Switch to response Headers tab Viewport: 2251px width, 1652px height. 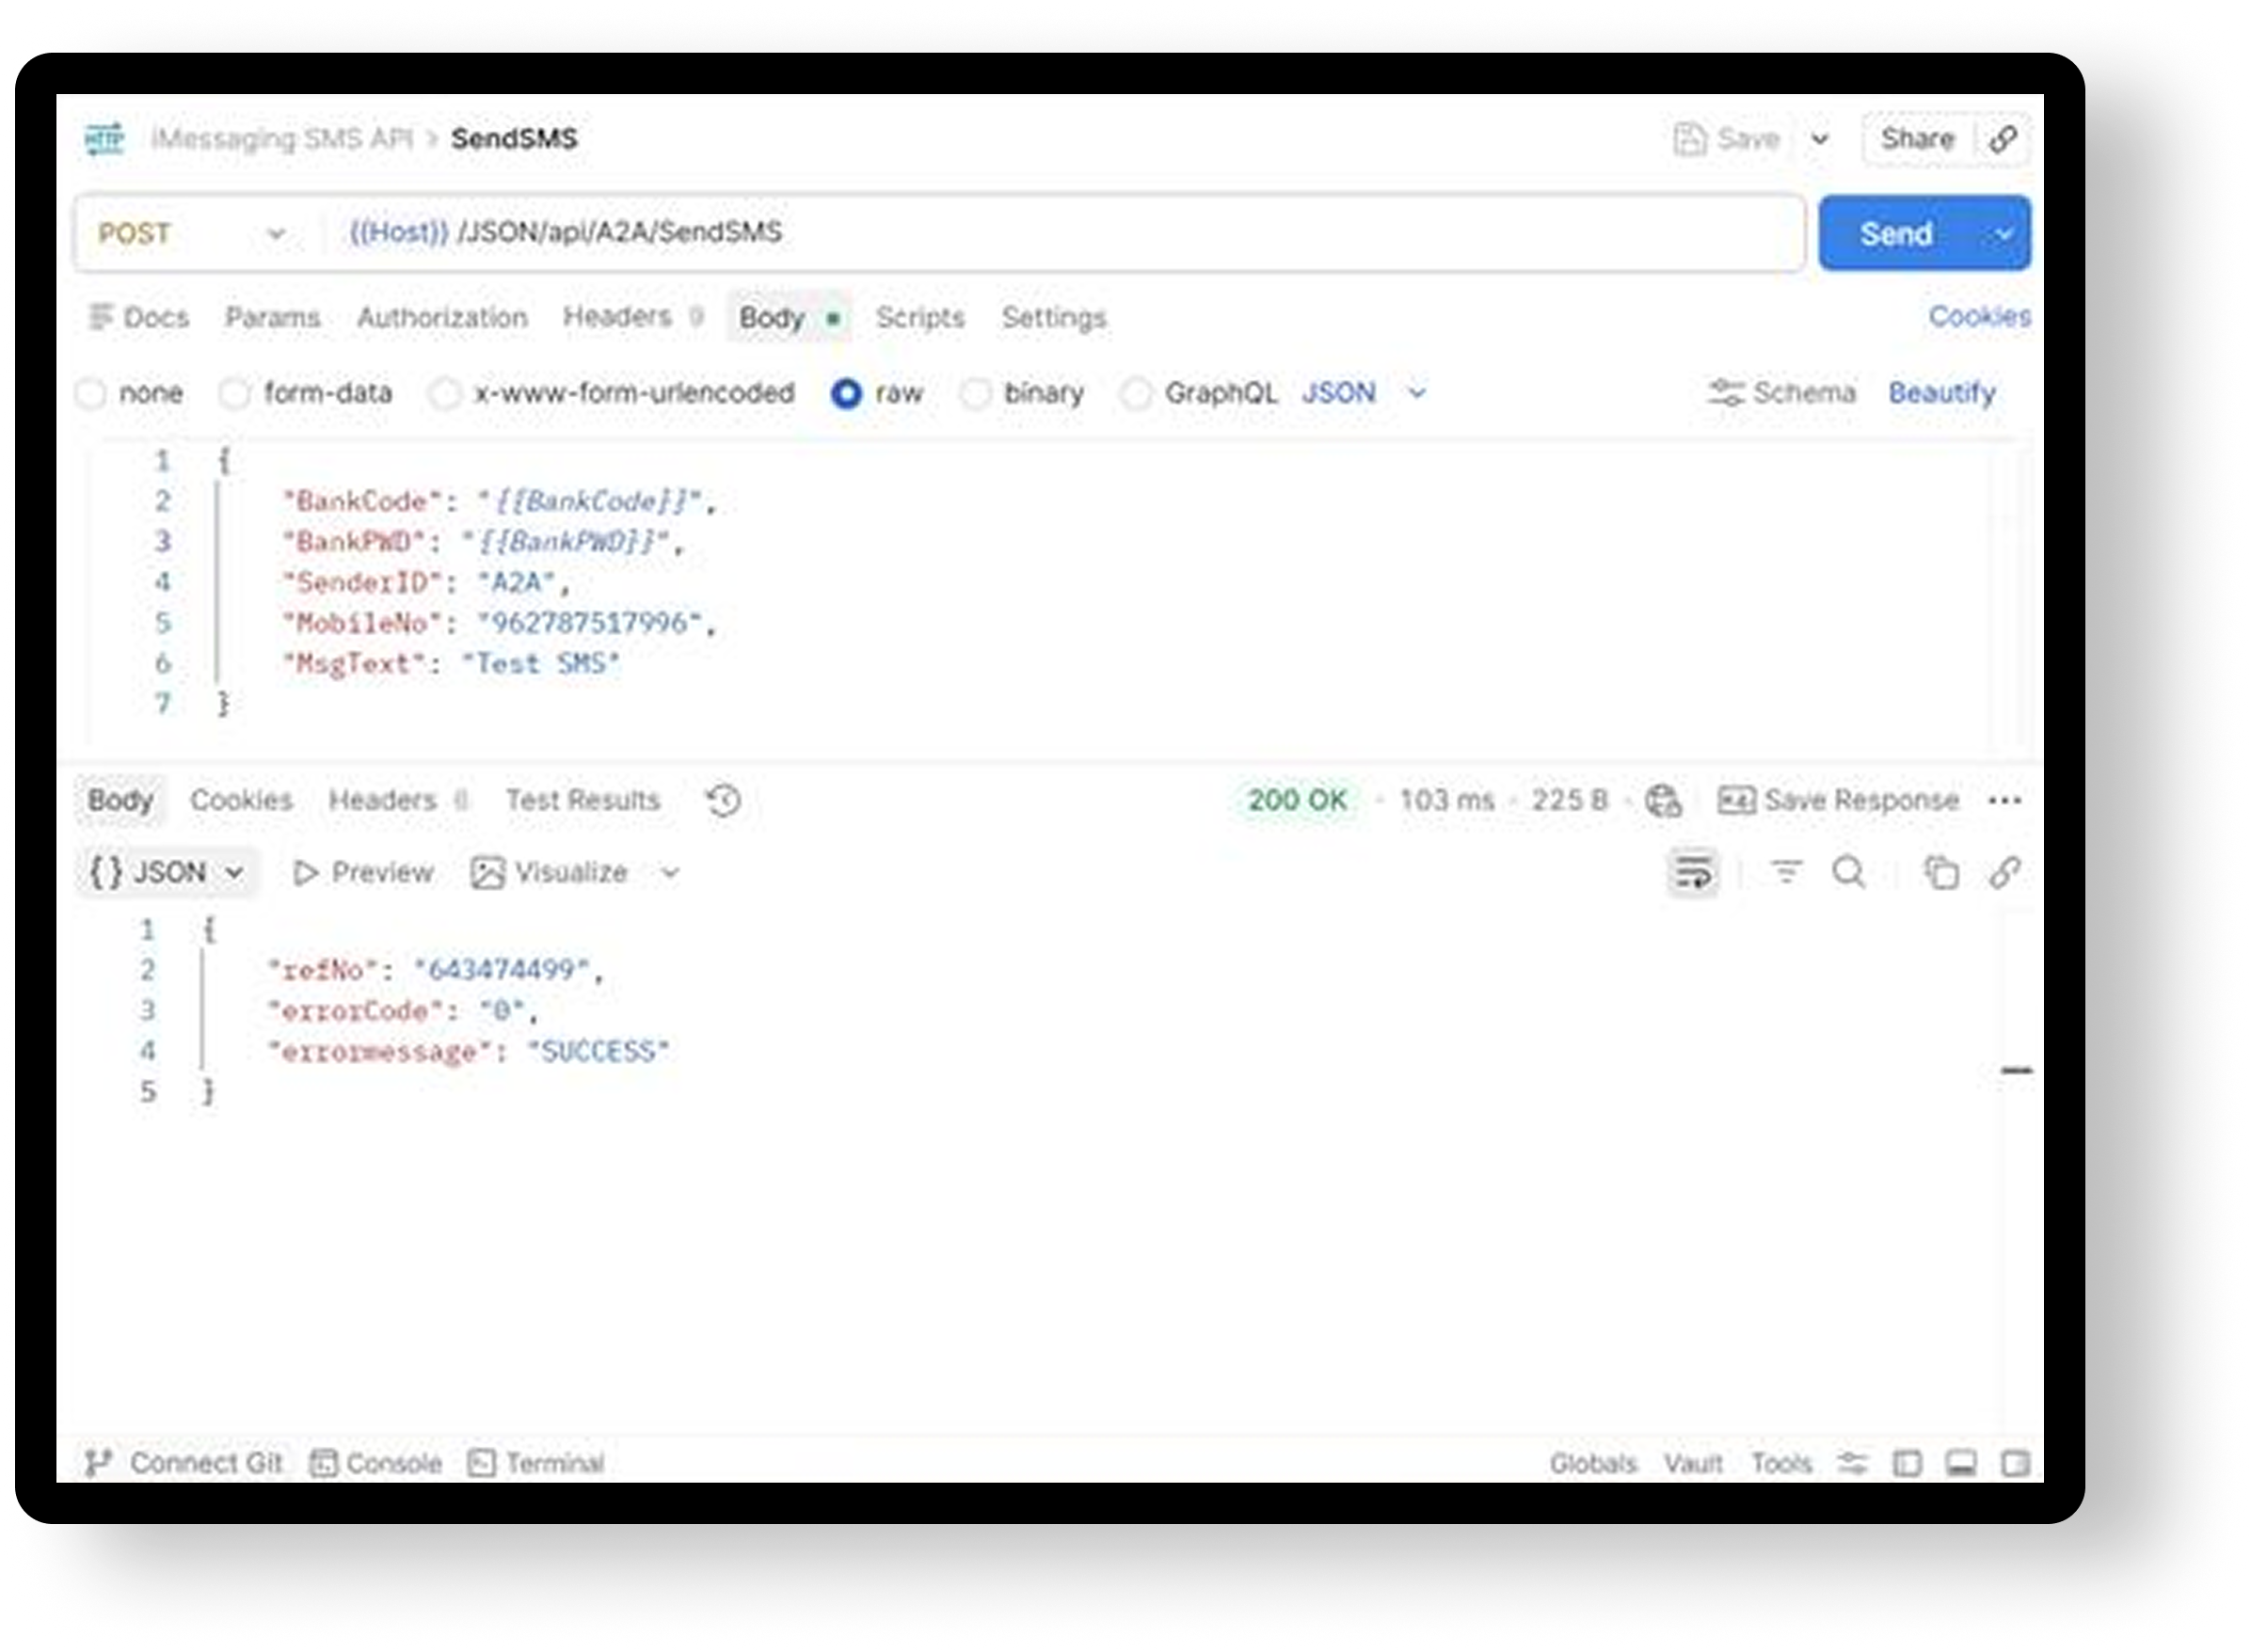(398, 800)
